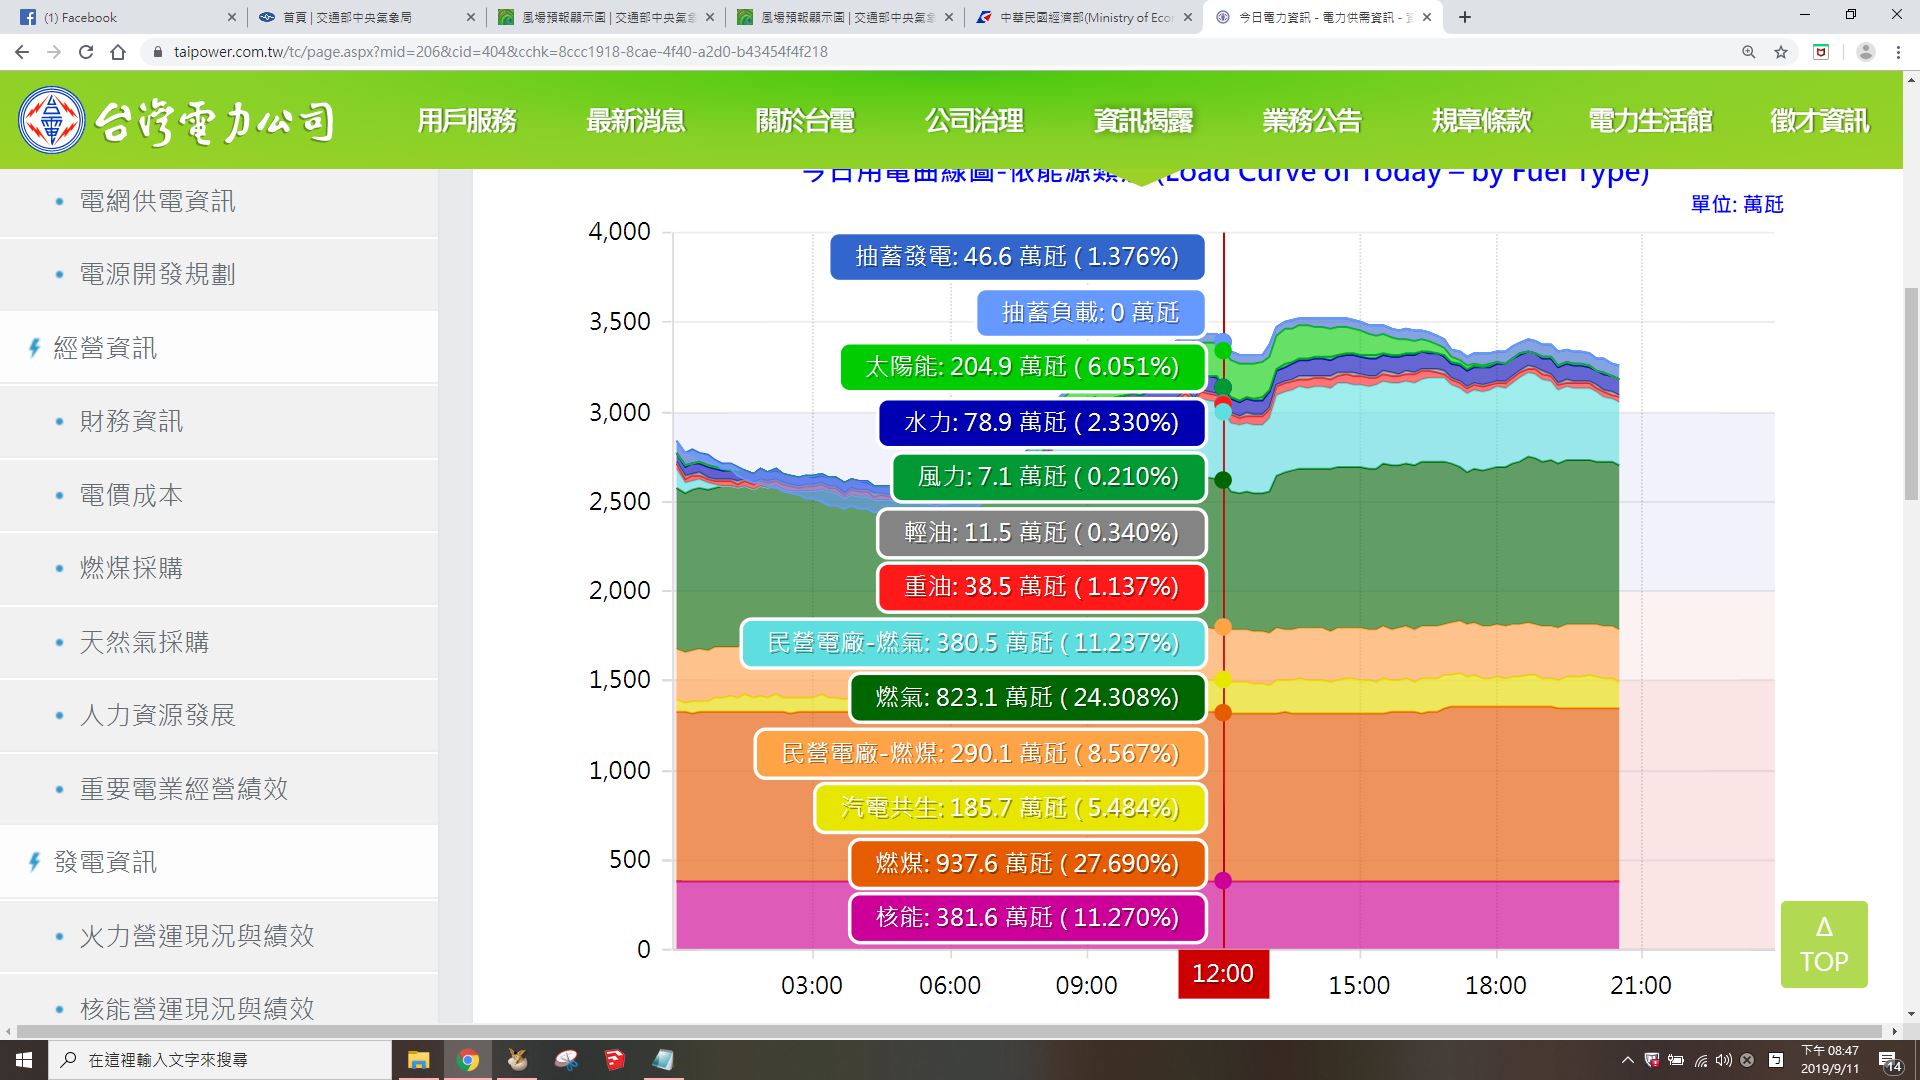Open the 業務公告 menu

1312,121
